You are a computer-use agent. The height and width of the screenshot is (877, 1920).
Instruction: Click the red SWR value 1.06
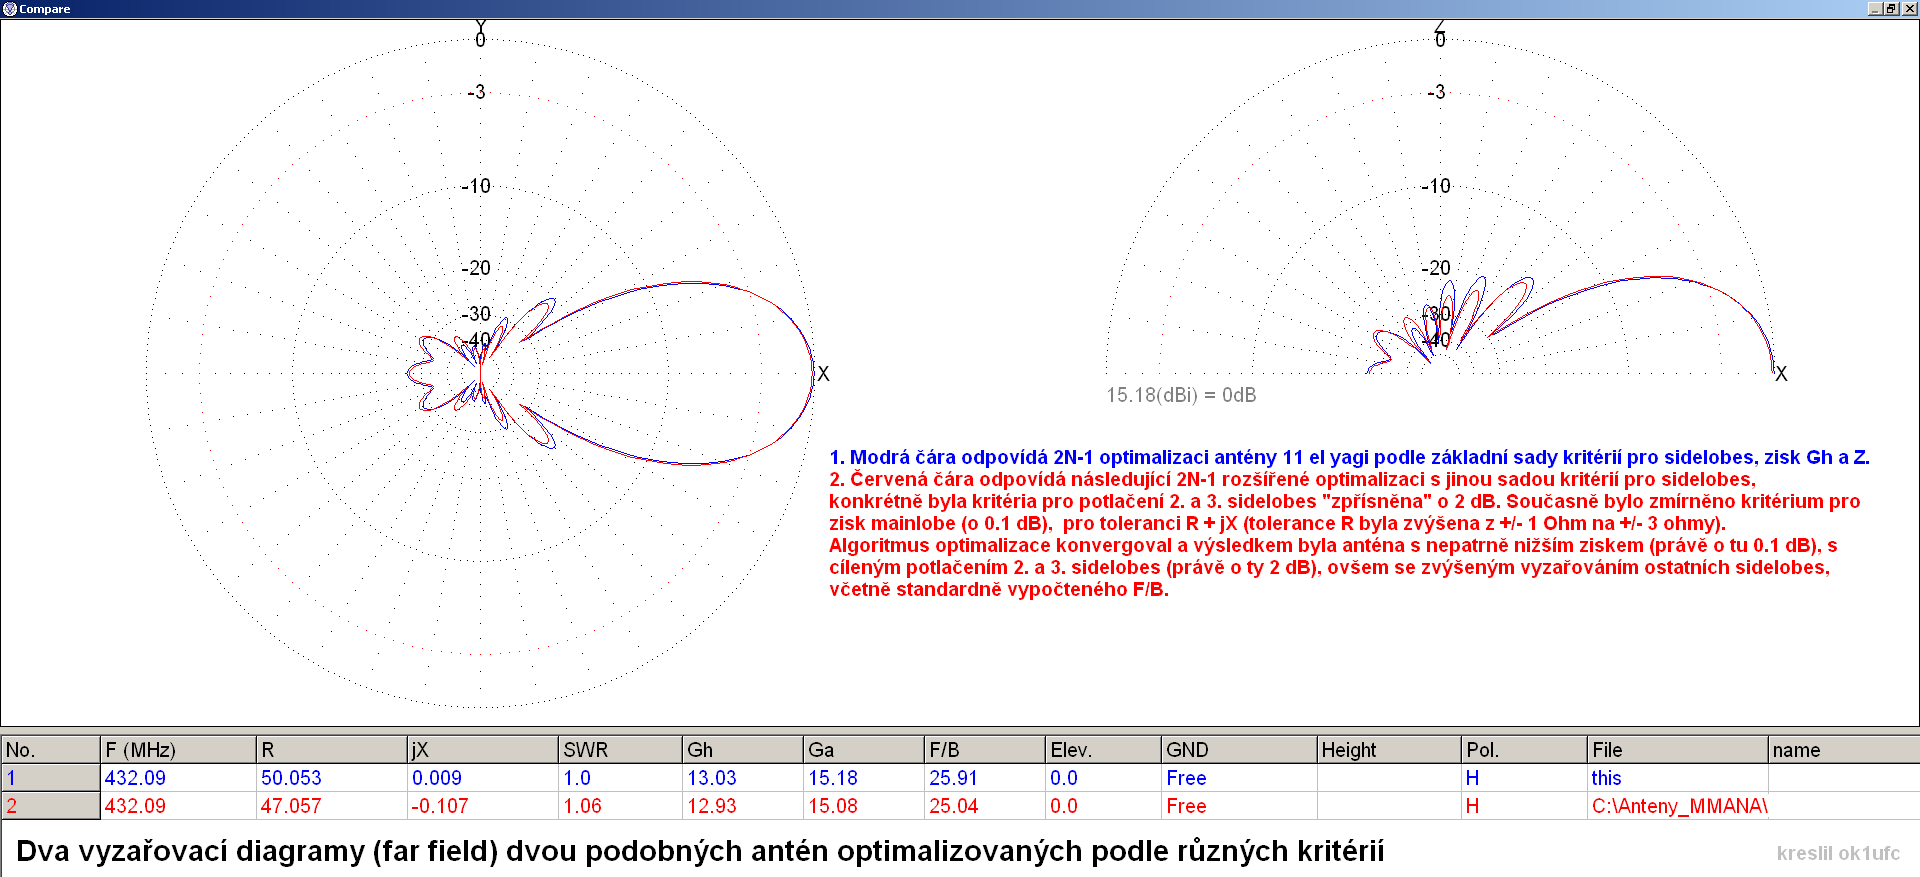tap(582, 806)
